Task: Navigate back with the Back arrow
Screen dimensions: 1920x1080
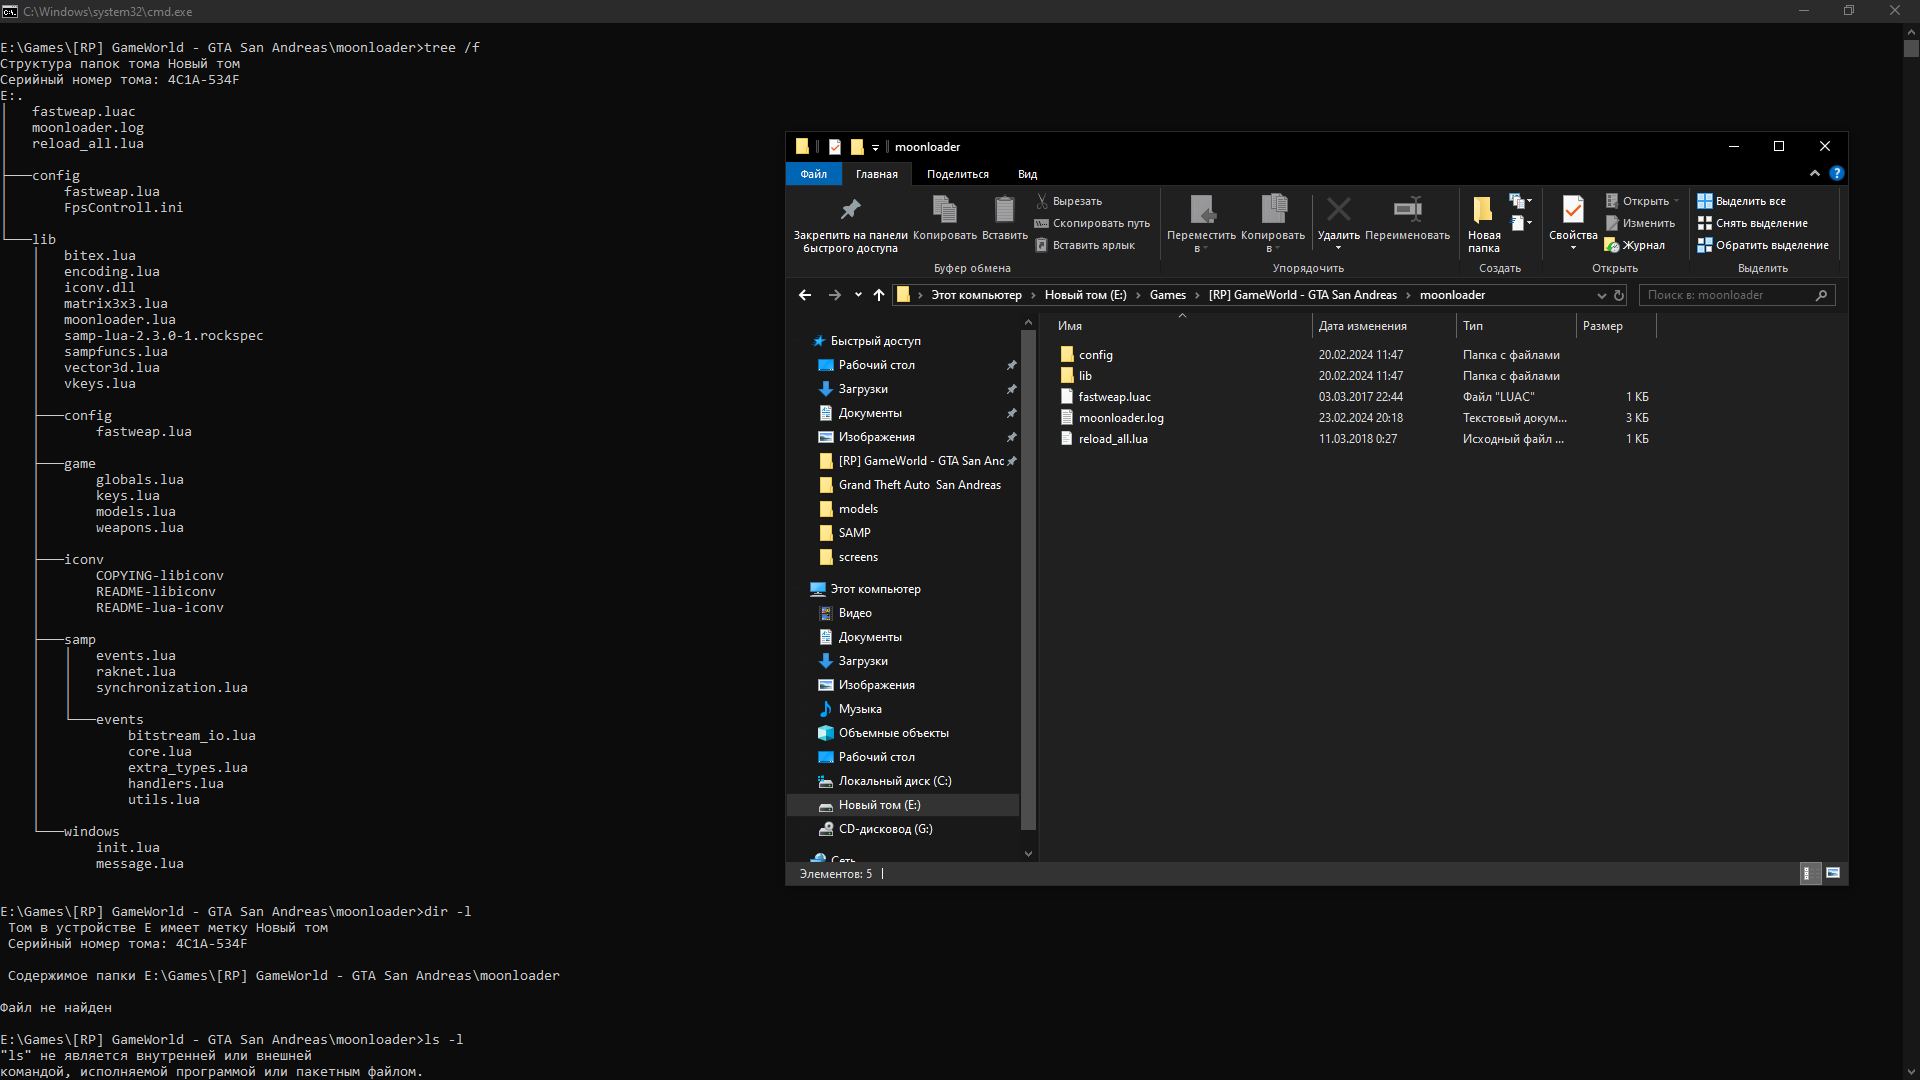Action: [x=805, y=295]
